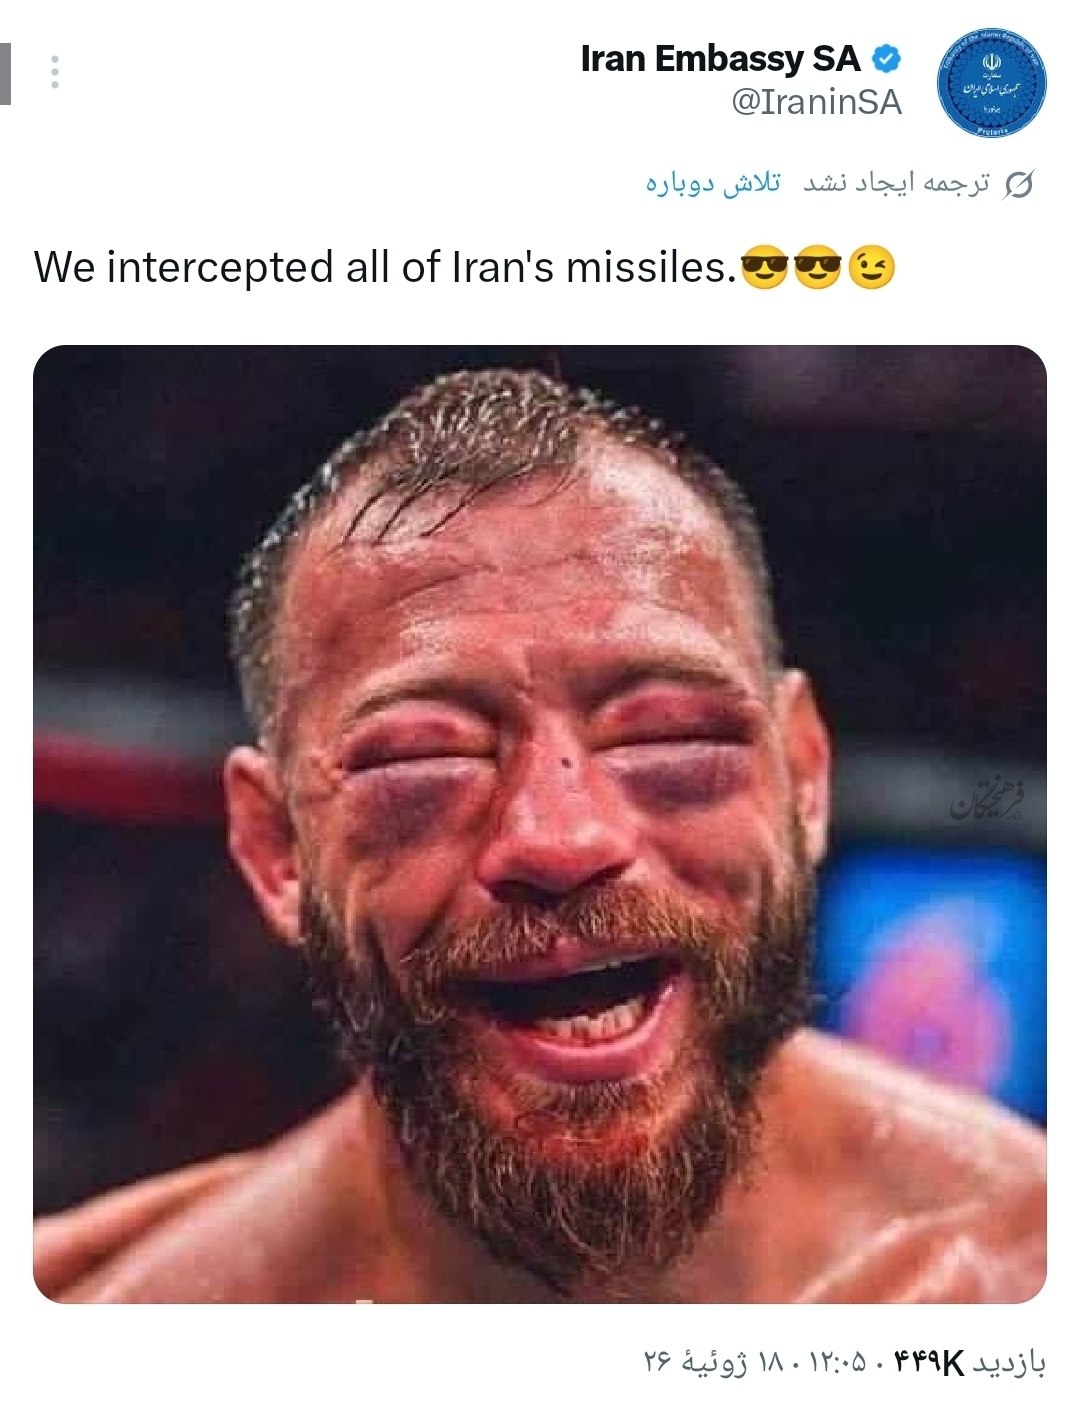Click the first sunglasses emoji
This screenshot has width=1080, height=1409.
click(765, 268)
